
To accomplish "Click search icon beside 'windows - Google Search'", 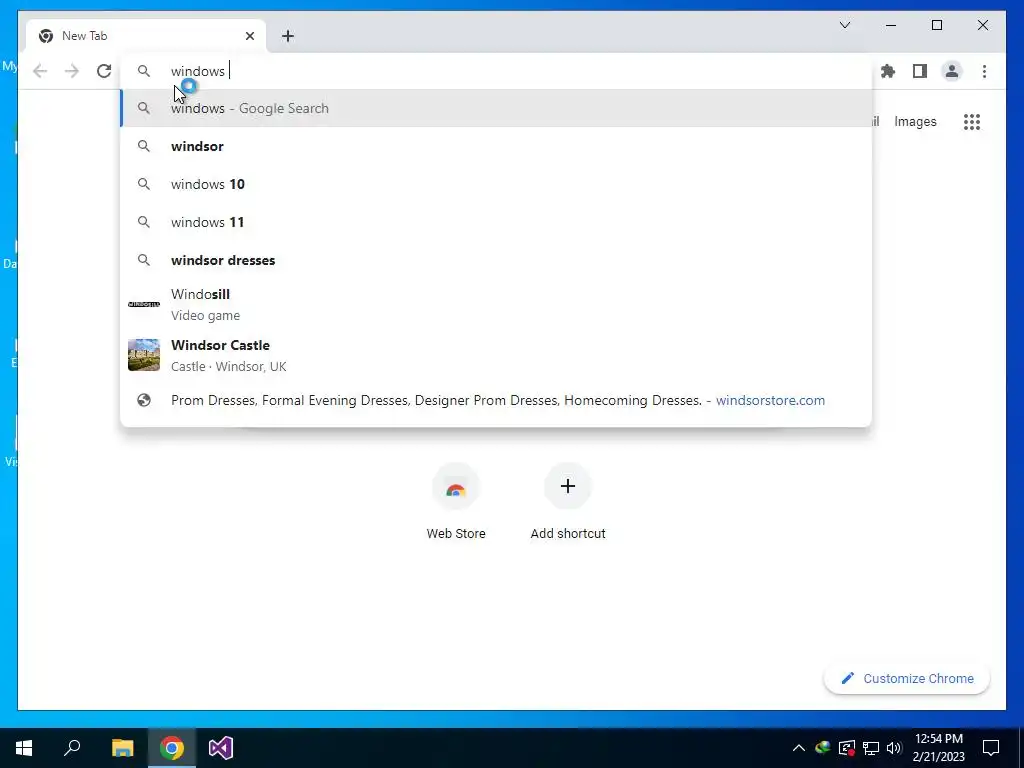I will tap(144, 108).
